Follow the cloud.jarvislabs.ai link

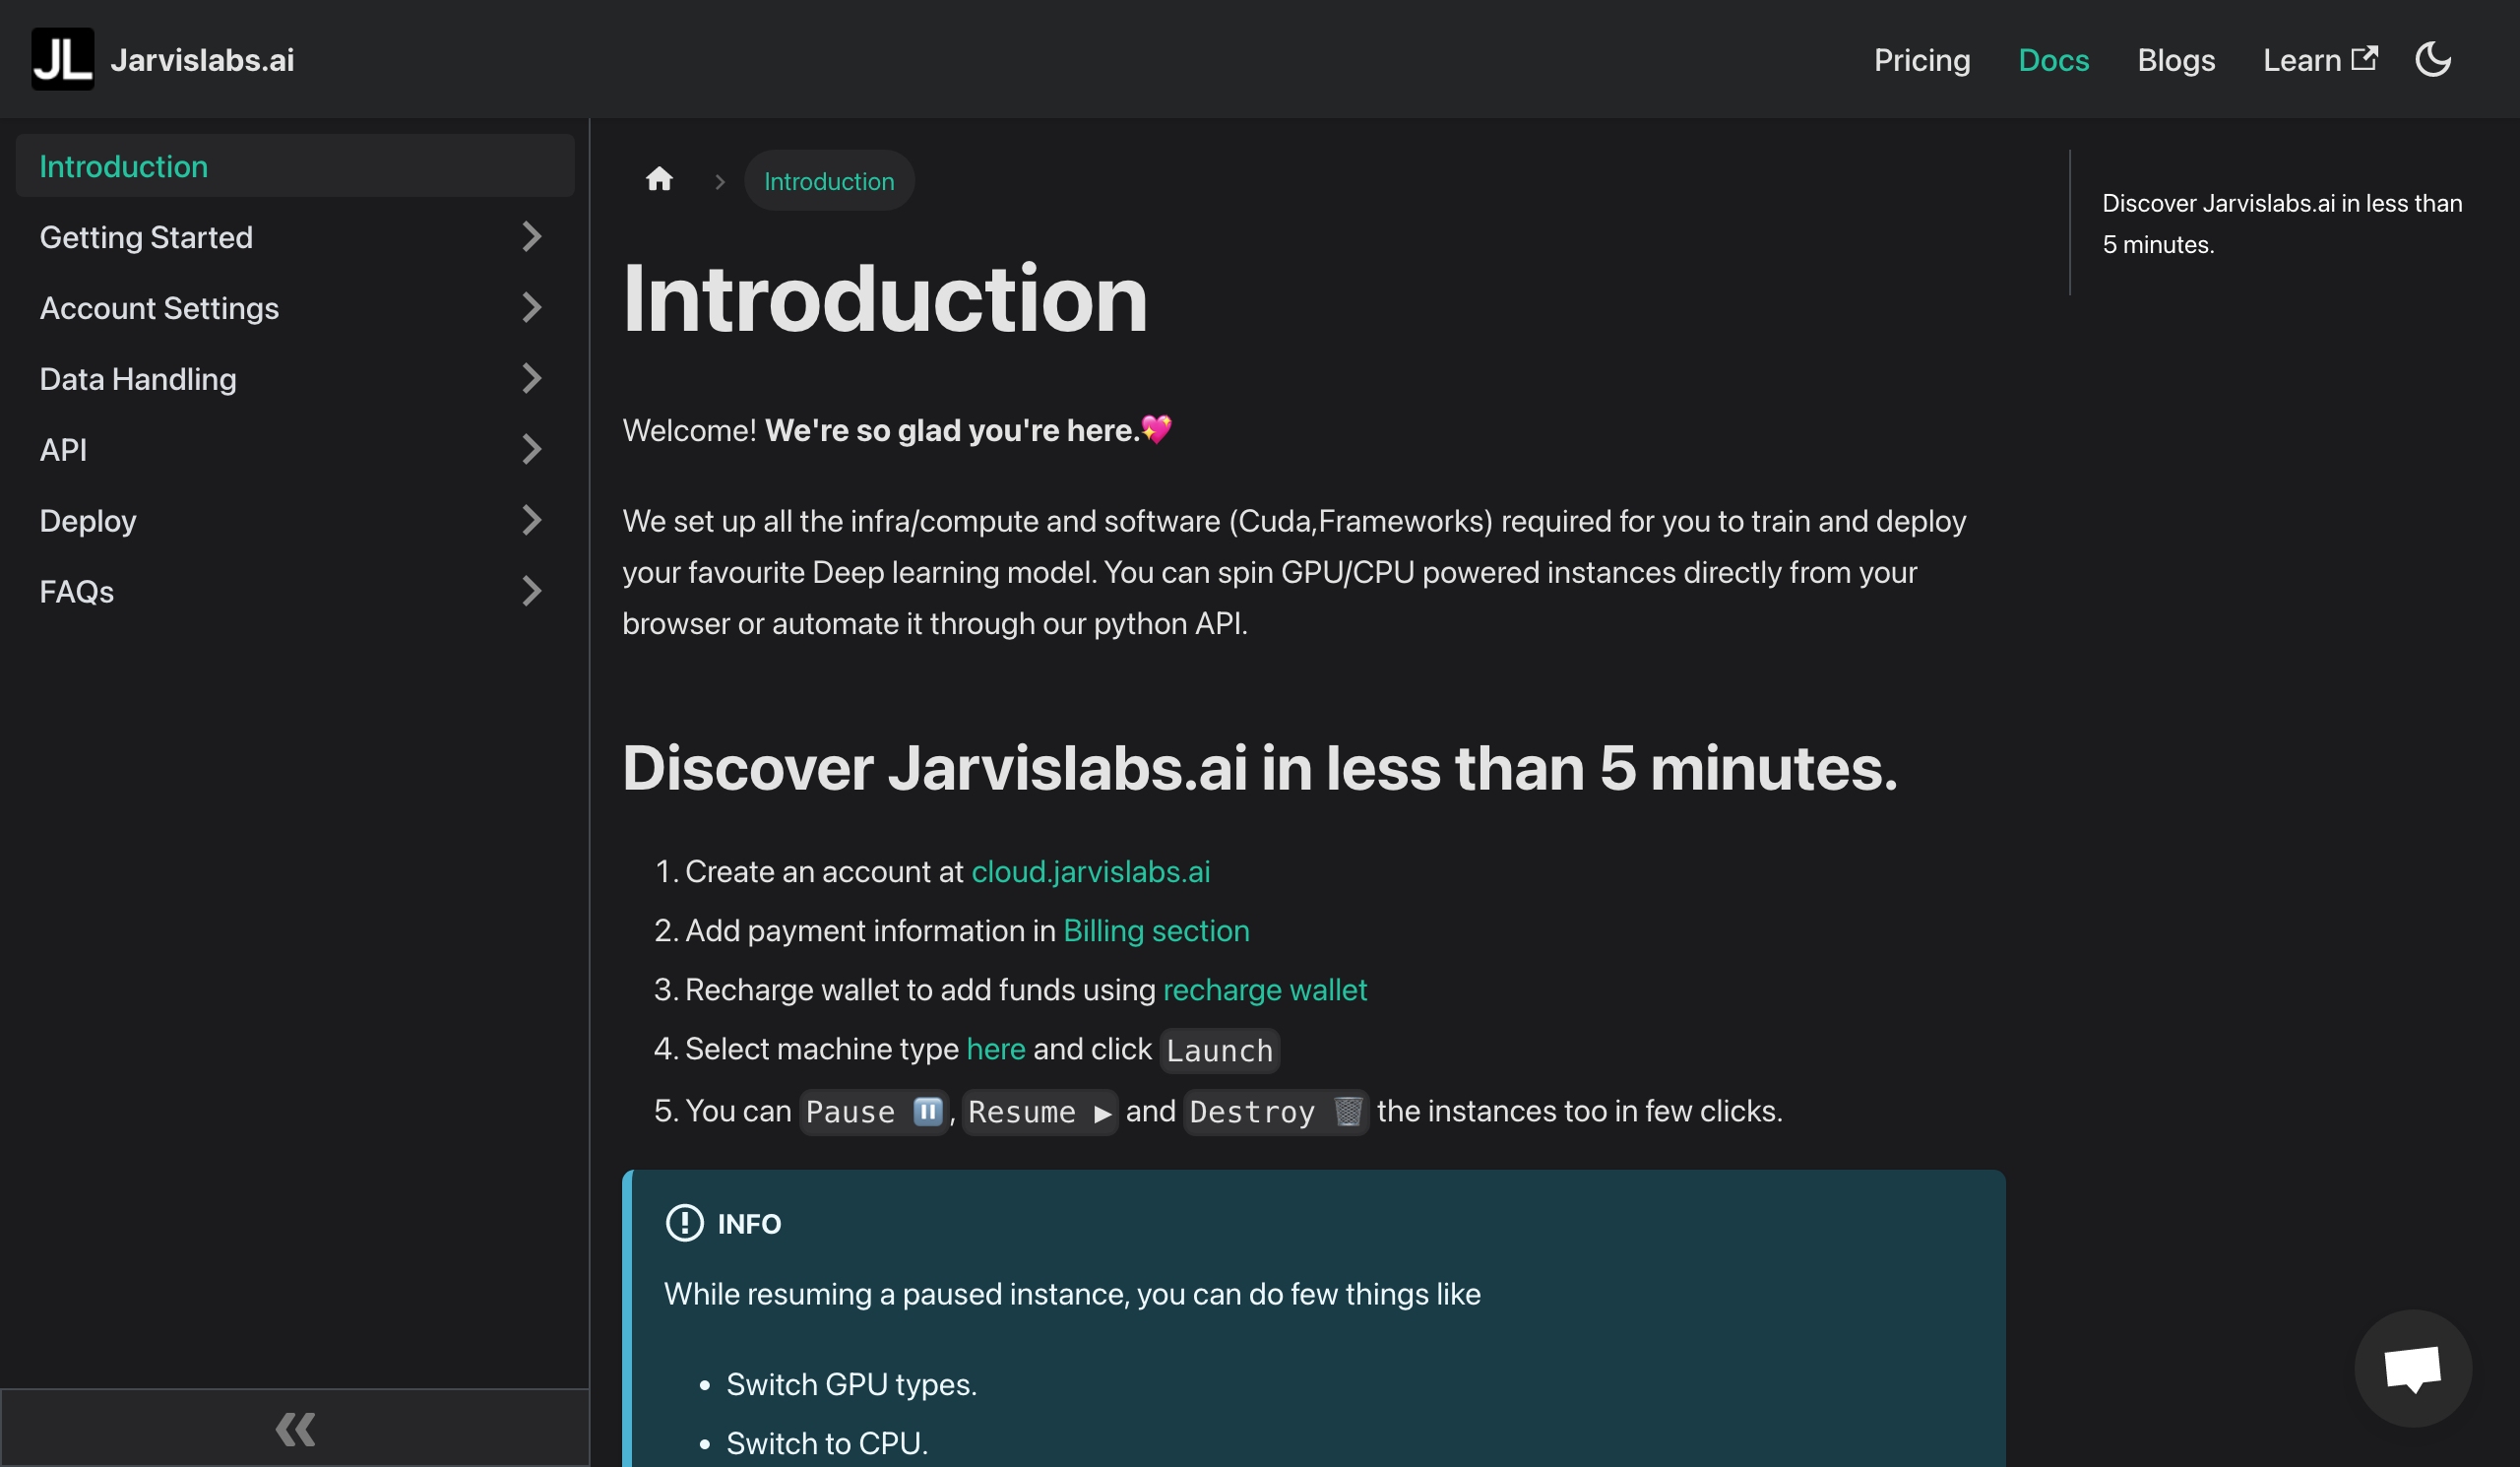point(1090,872)
